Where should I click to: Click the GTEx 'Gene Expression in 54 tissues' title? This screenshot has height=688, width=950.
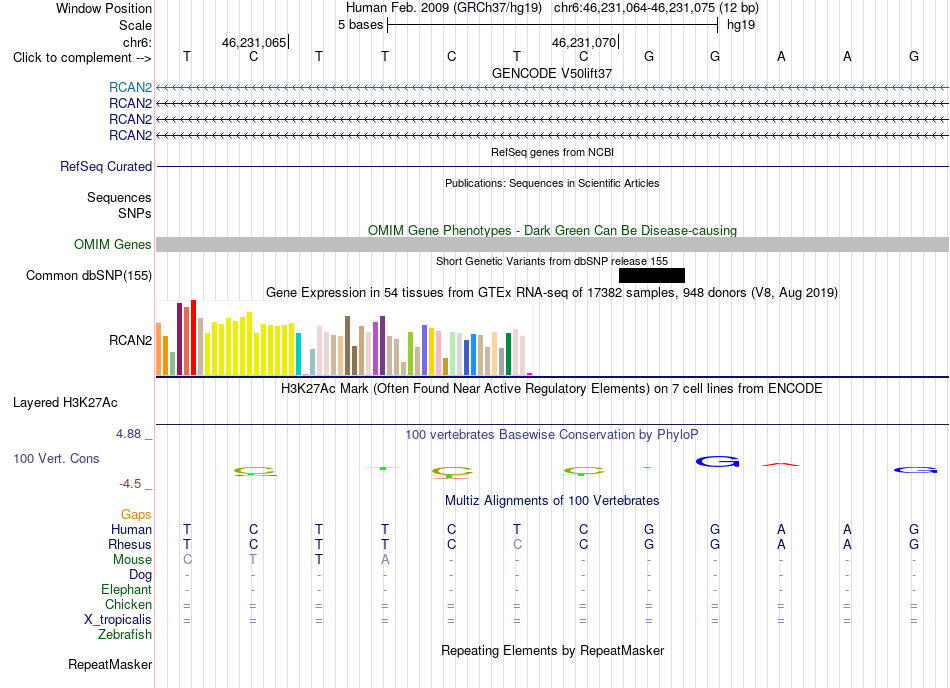tap(552, 293)
